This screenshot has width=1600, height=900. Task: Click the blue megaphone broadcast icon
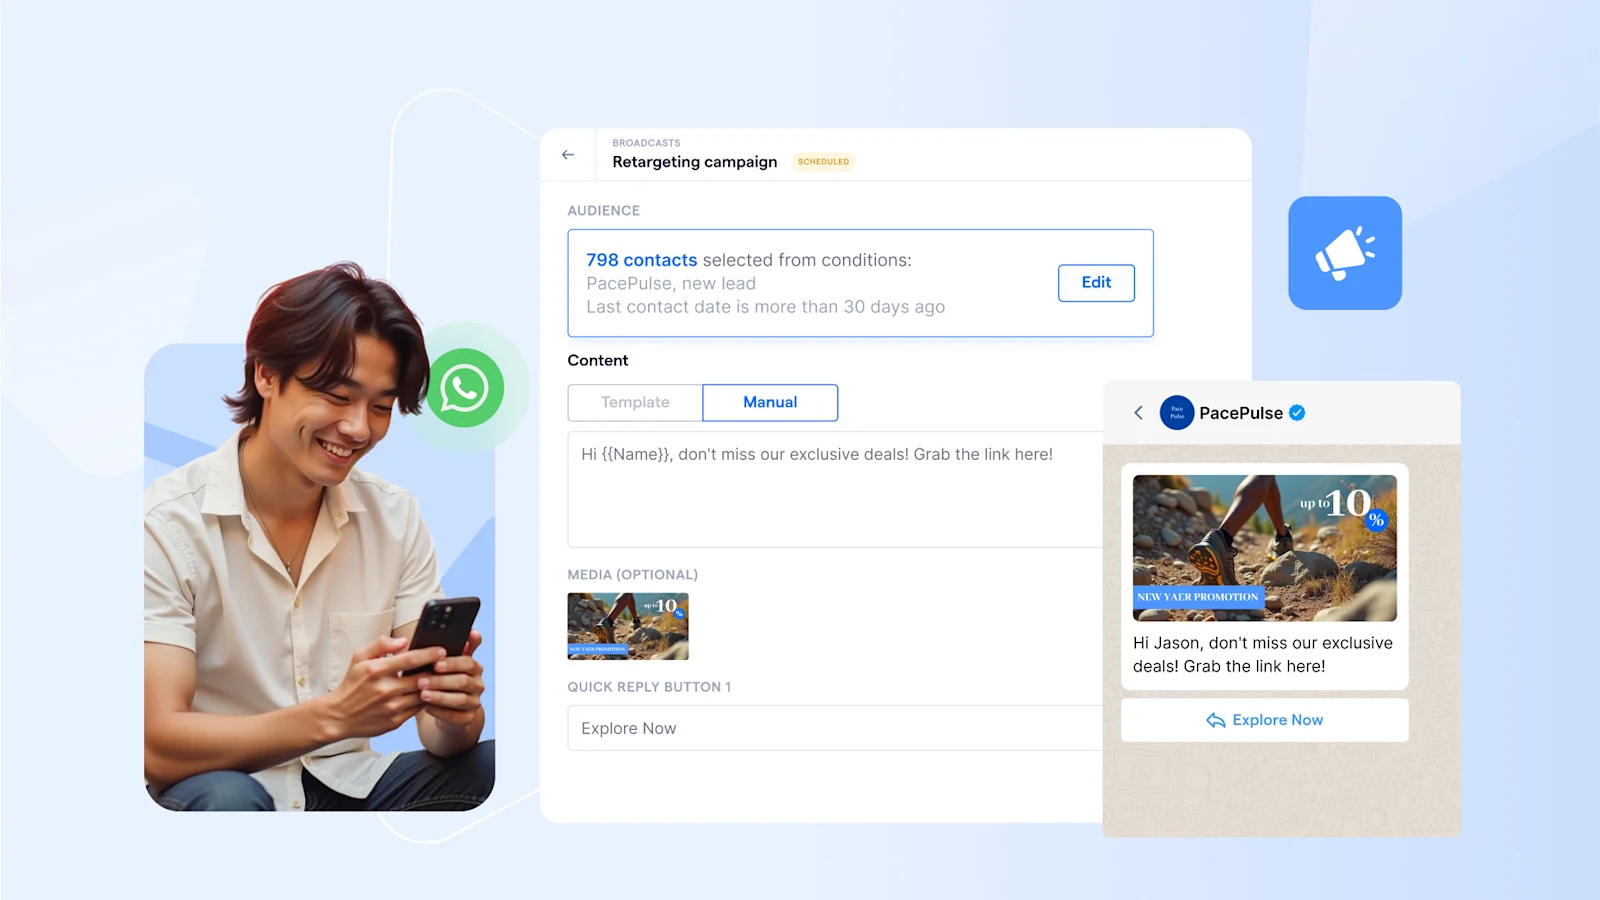(1345, 253)
